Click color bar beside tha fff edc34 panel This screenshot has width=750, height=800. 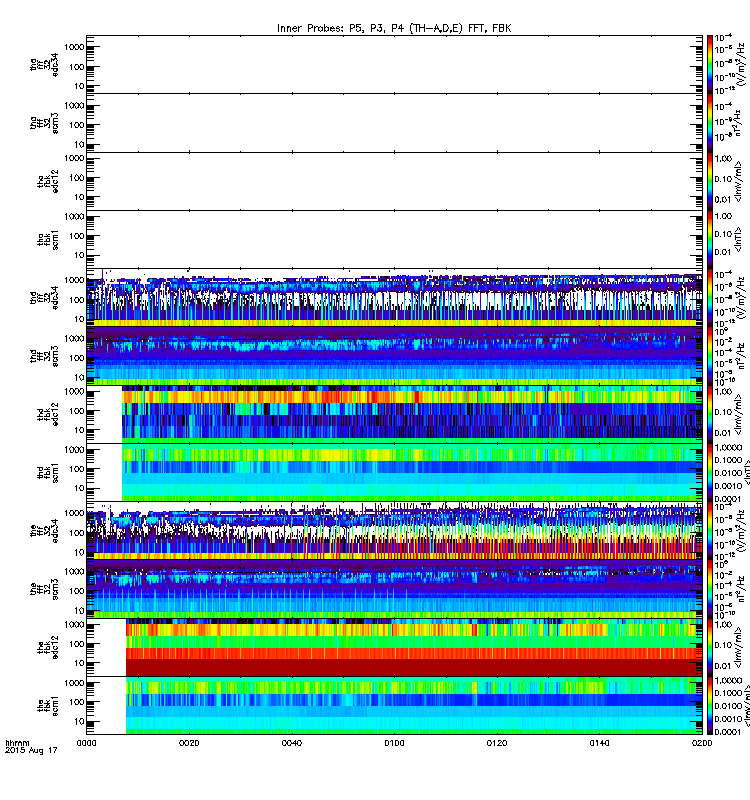pyautogui.click(x=710, y=64)
